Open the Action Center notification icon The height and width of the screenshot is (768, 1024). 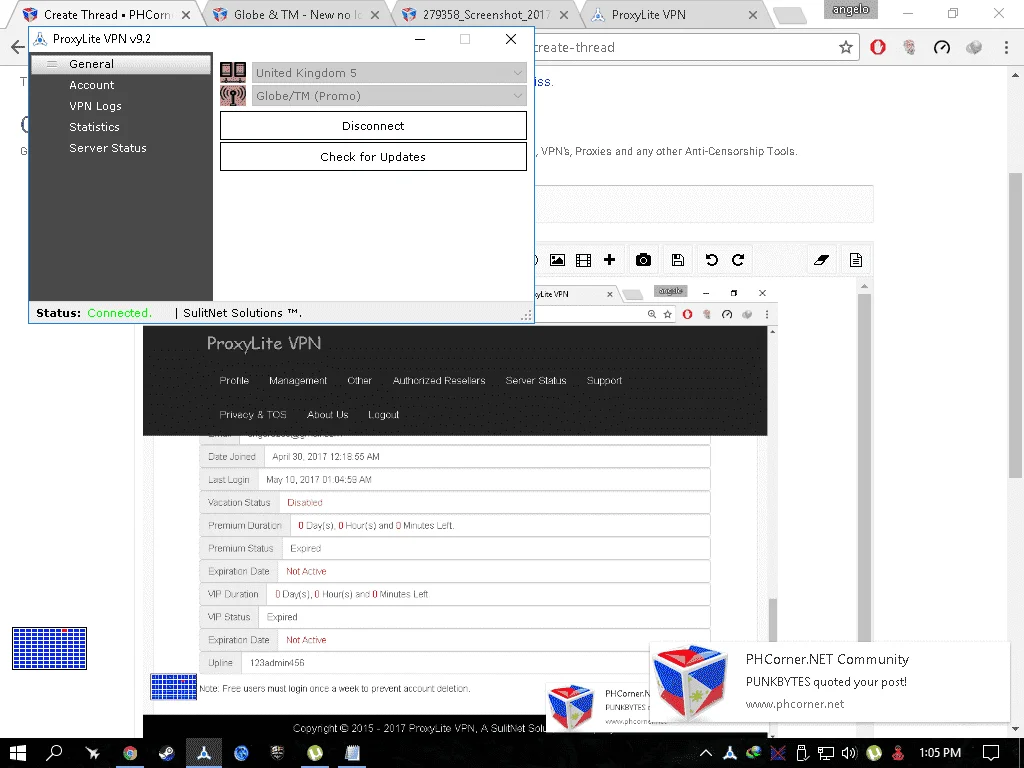coord(991,753)
